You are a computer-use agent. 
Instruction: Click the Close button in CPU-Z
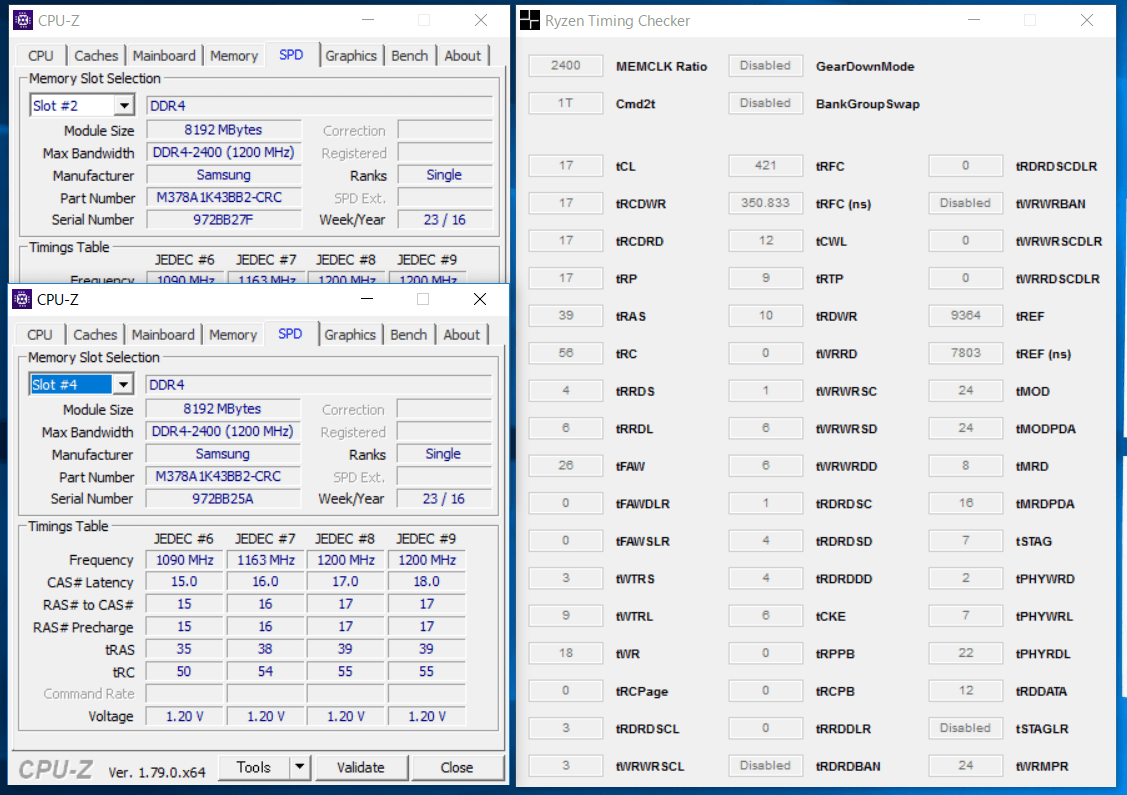[x=456, y=767]
